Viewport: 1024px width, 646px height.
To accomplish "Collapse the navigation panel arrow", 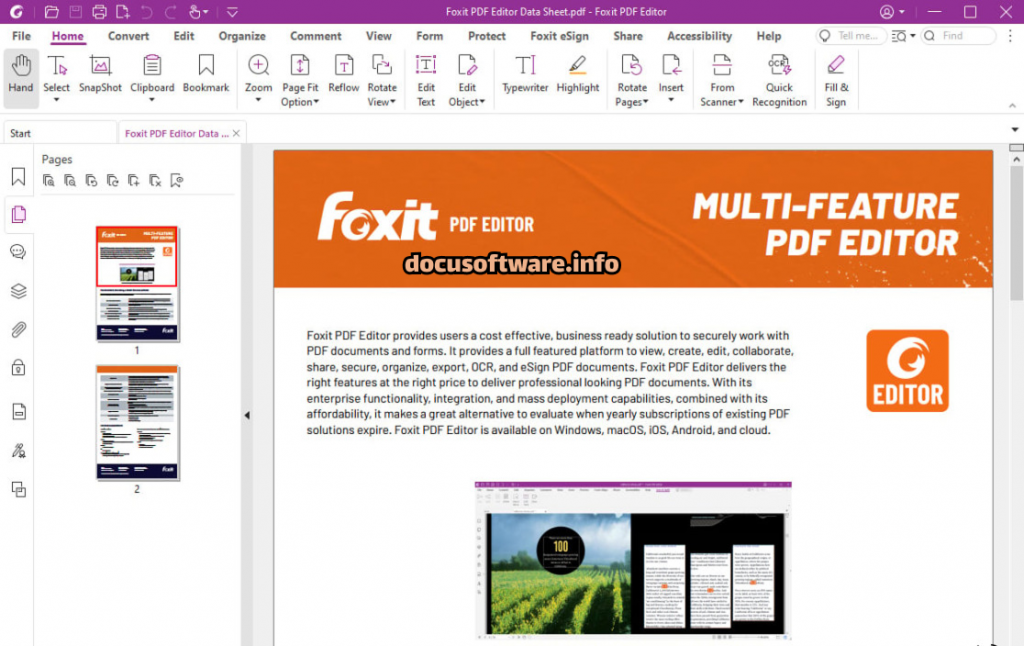I will (x=247, y=416).
